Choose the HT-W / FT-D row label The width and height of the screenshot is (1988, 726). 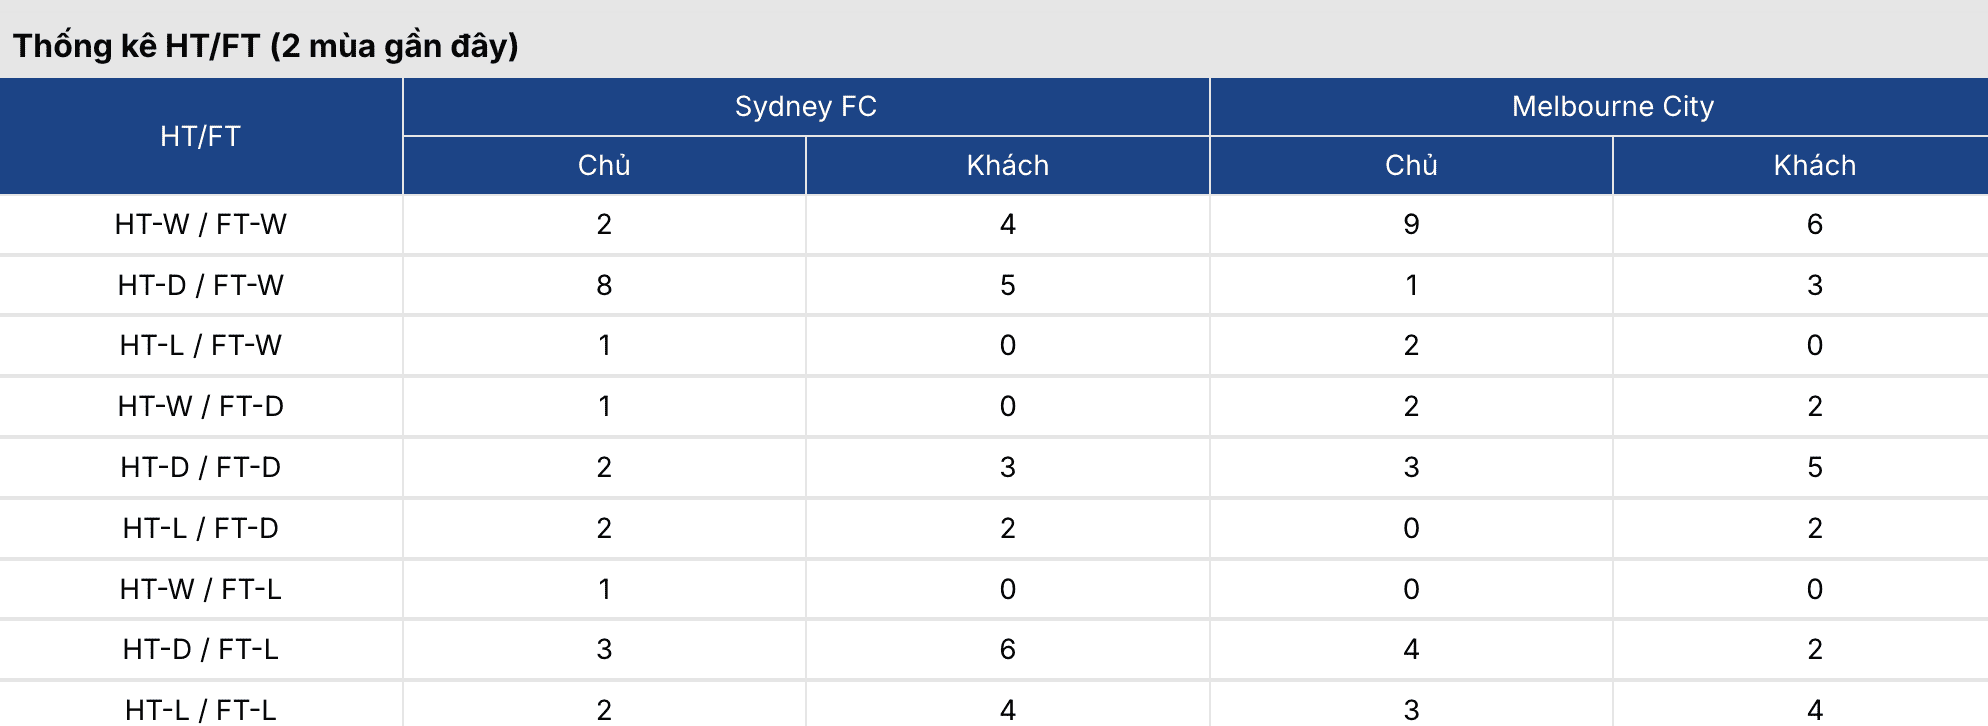tap(201, 406)
